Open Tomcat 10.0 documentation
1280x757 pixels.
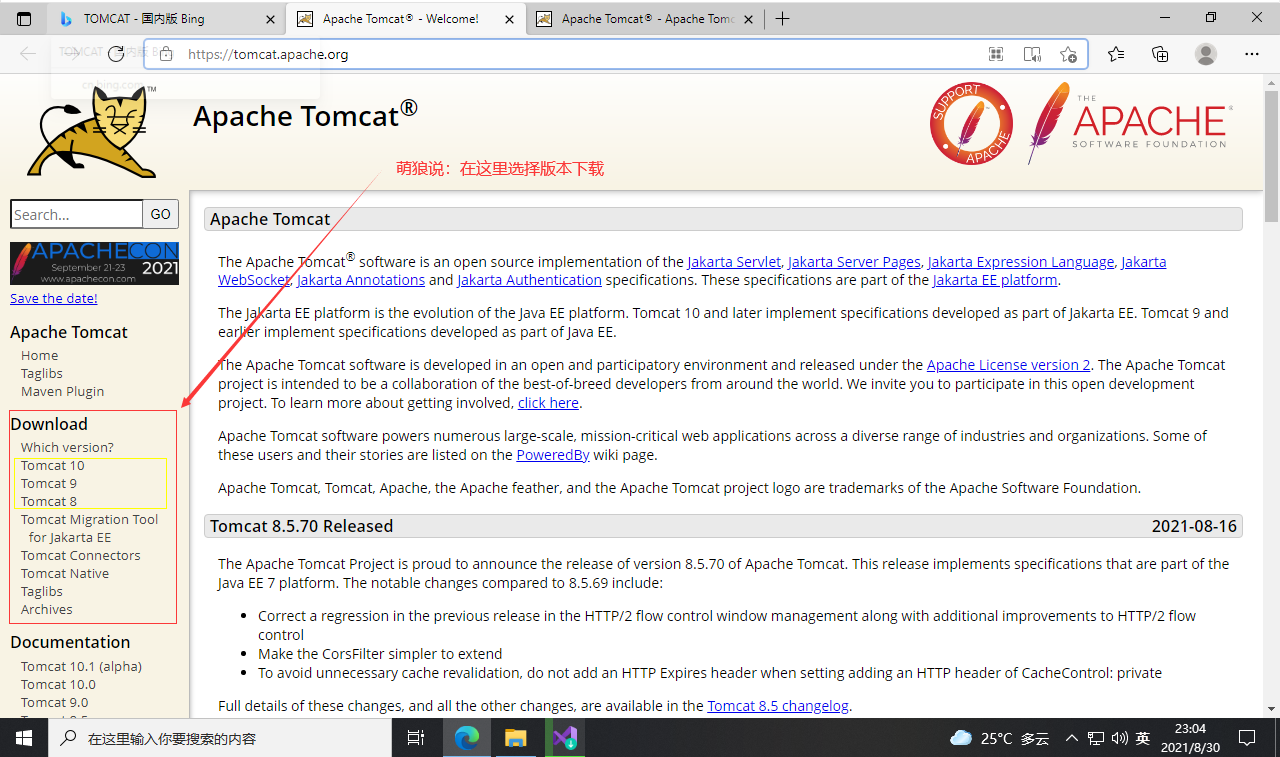coord(58,684)
